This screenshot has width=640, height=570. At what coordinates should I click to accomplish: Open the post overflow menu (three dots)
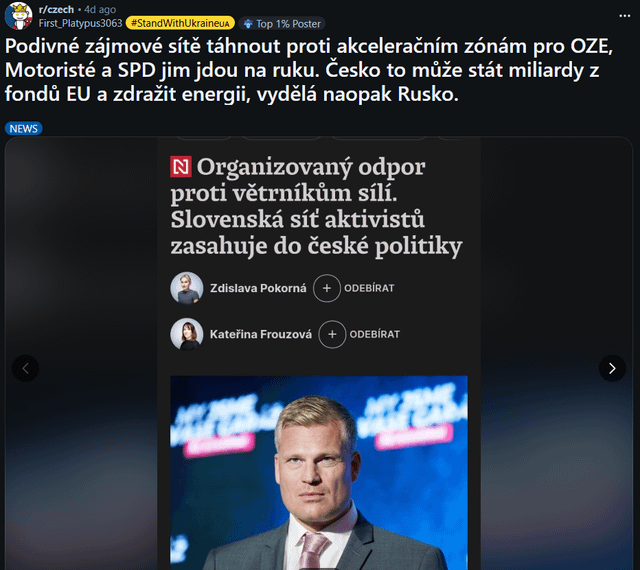tap(624, 16)
